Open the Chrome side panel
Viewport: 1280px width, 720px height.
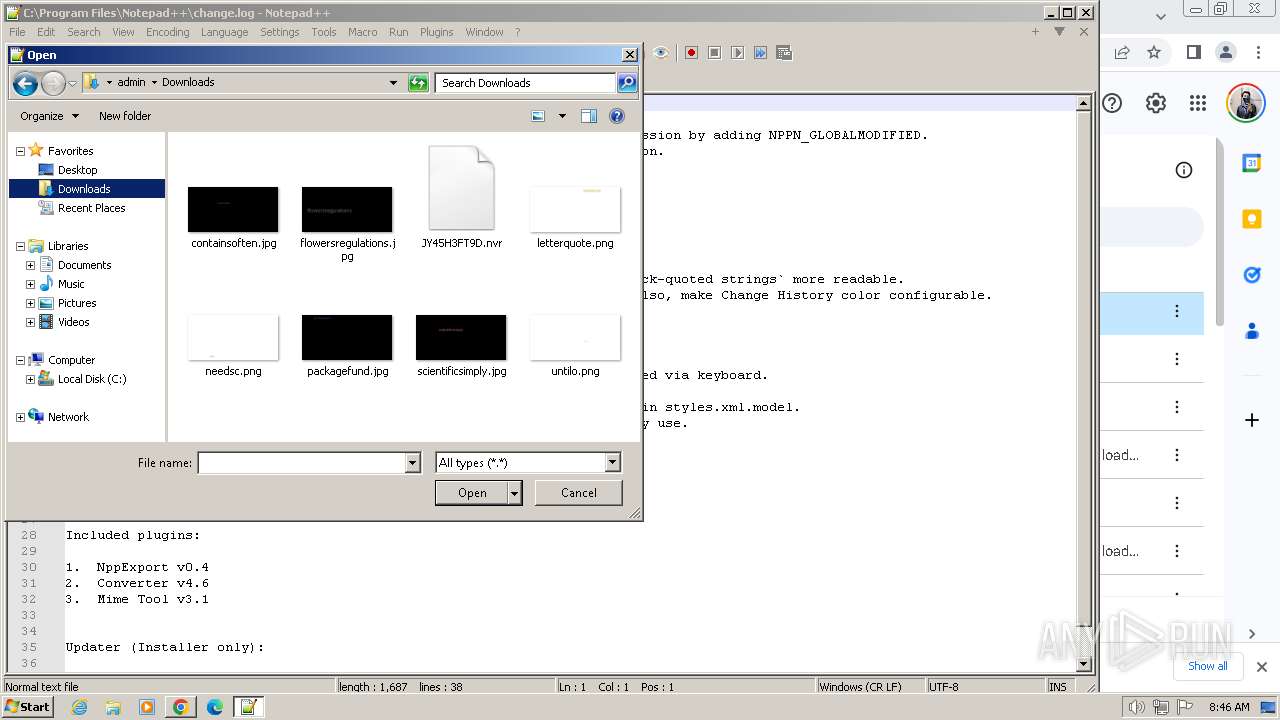tap(1193, 52)
